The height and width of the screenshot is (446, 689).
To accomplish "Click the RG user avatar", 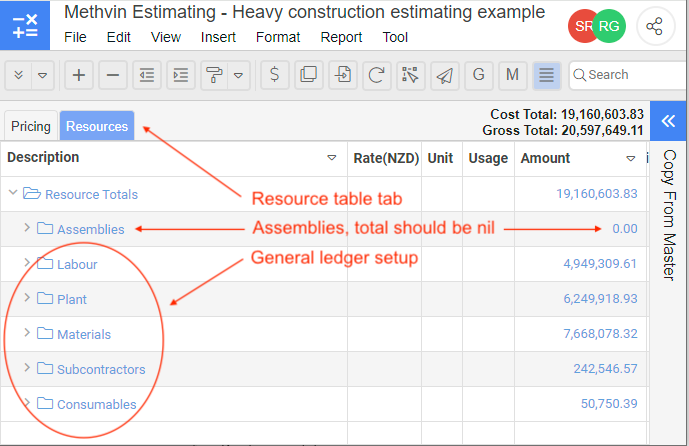I will [x=609, y=26].
